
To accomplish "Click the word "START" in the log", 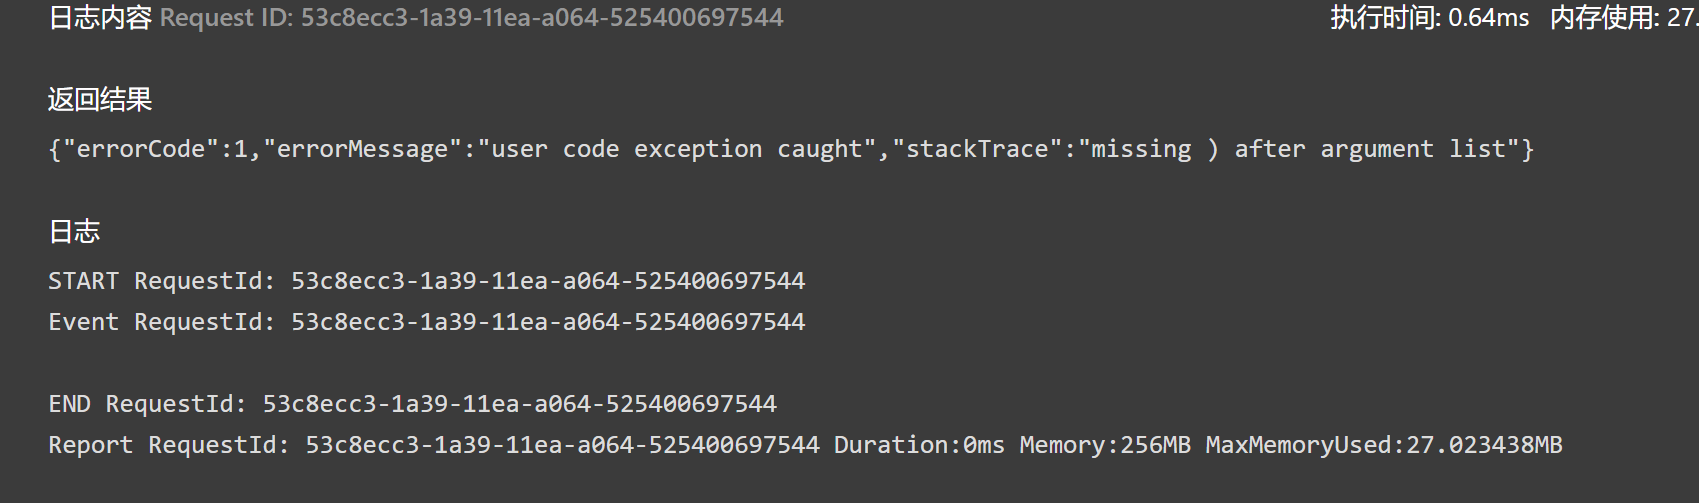I will point(83,281).
